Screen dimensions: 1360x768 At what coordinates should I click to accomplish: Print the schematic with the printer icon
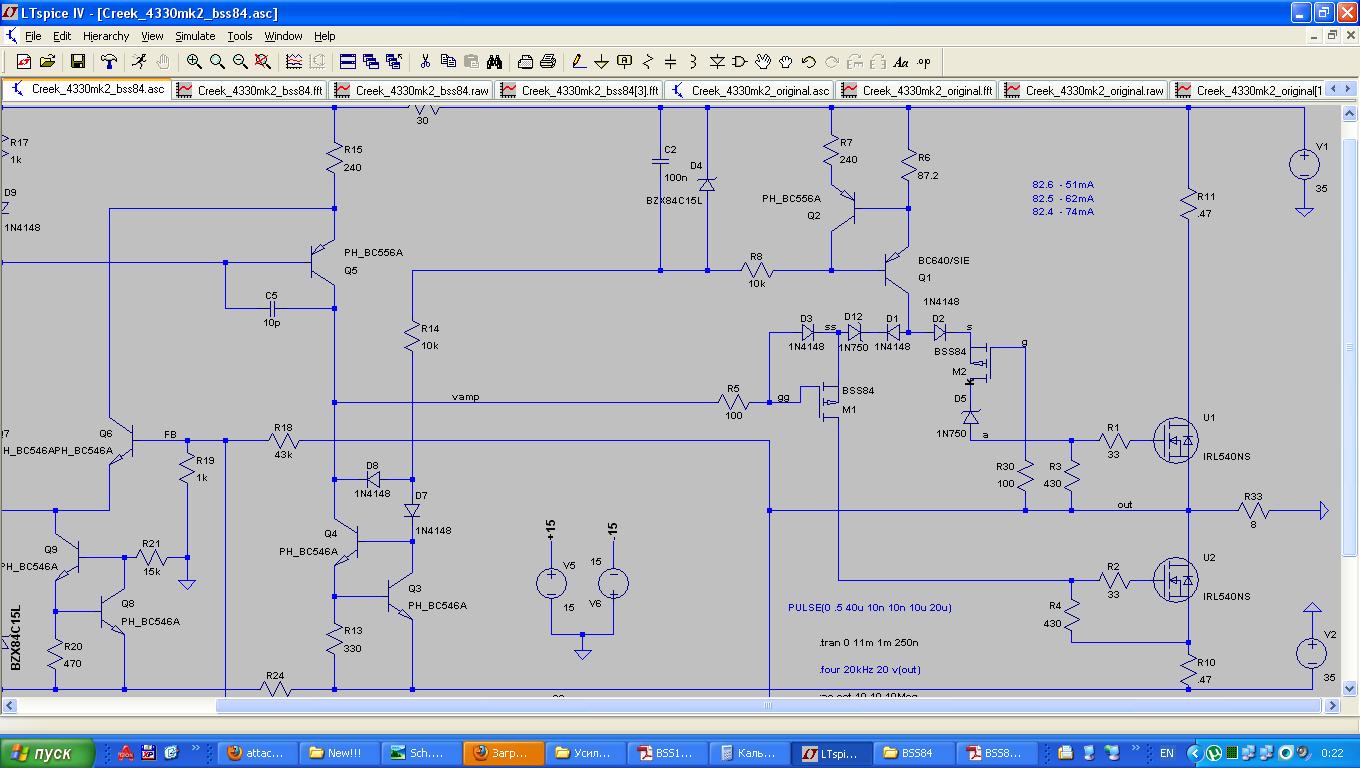click(x=548, y=62)
